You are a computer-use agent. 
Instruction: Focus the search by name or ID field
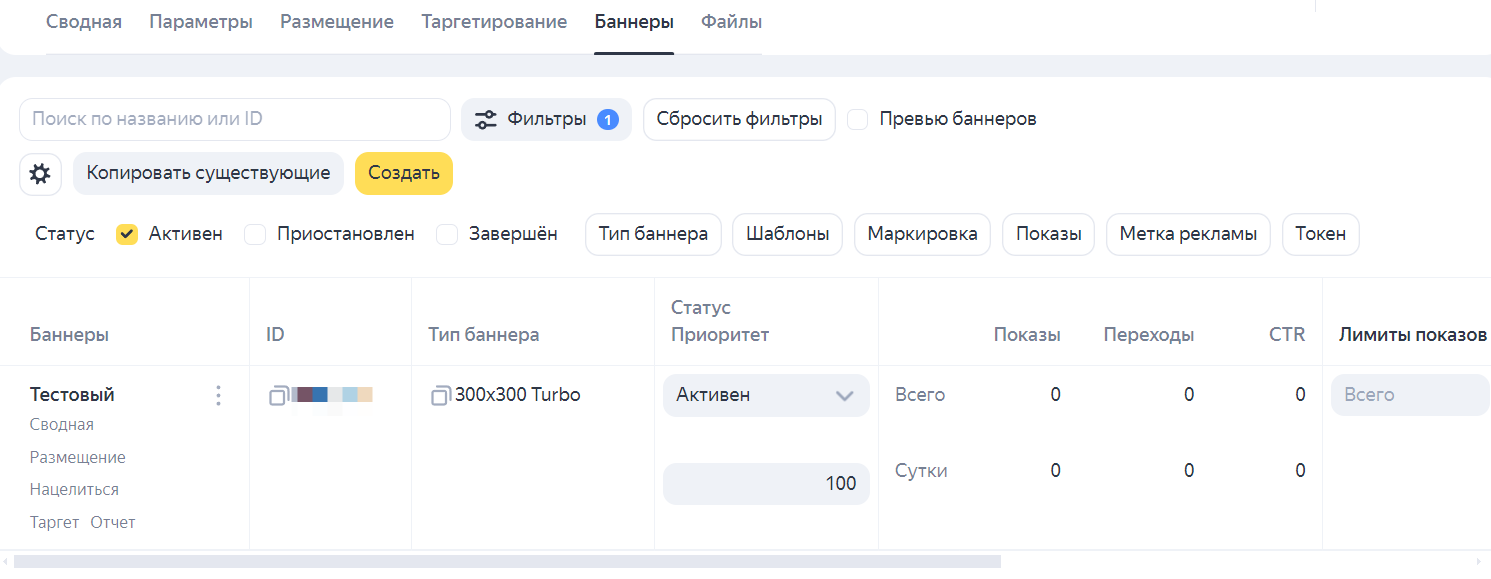coord(235,120)
